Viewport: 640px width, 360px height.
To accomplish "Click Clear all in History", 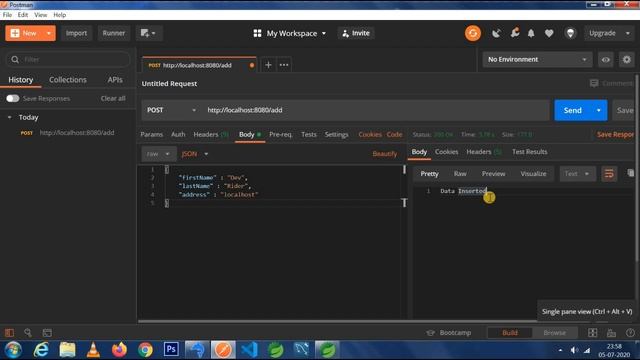I will coord(113,98).
